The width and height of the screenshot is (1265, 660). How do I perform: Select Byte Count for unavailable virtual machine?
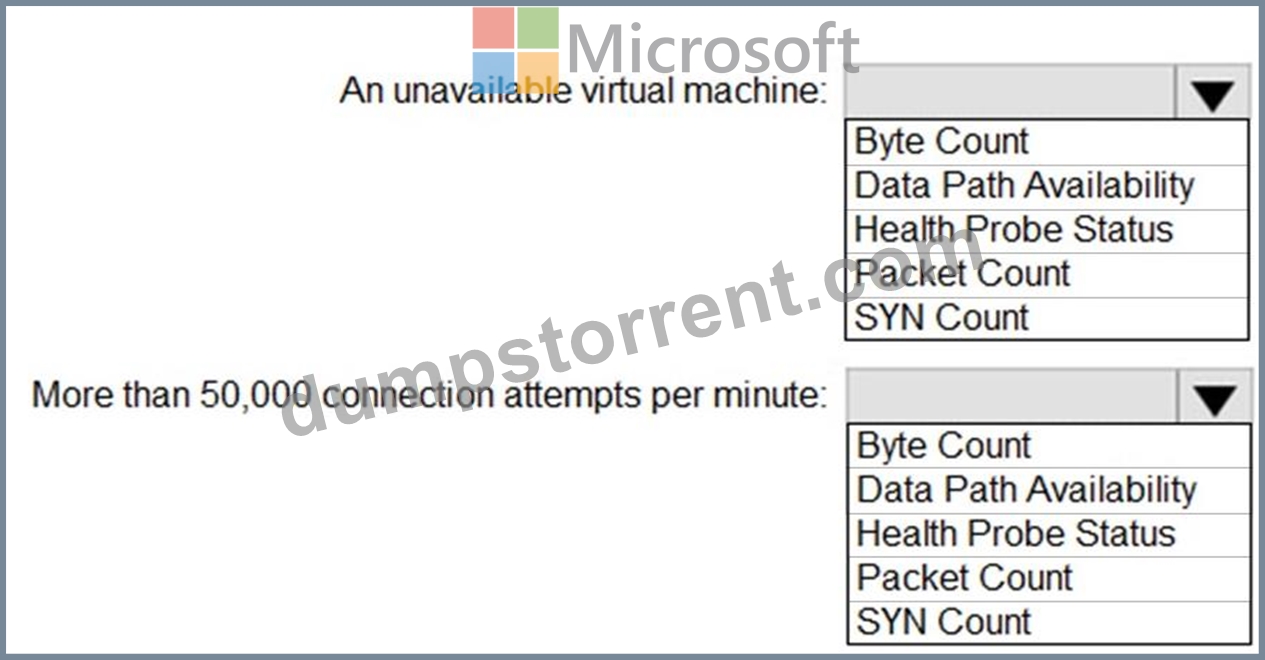click(1047, 142)
